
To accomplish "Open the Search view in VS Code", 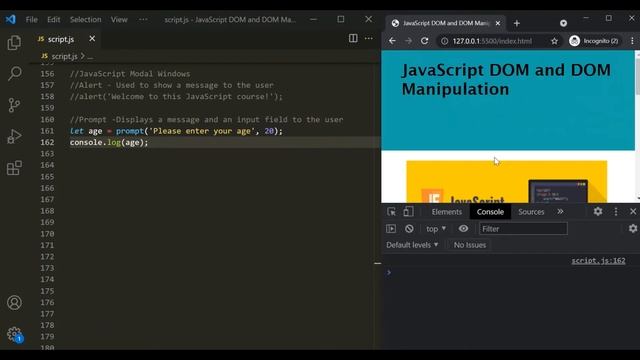I will pos(14,73).
